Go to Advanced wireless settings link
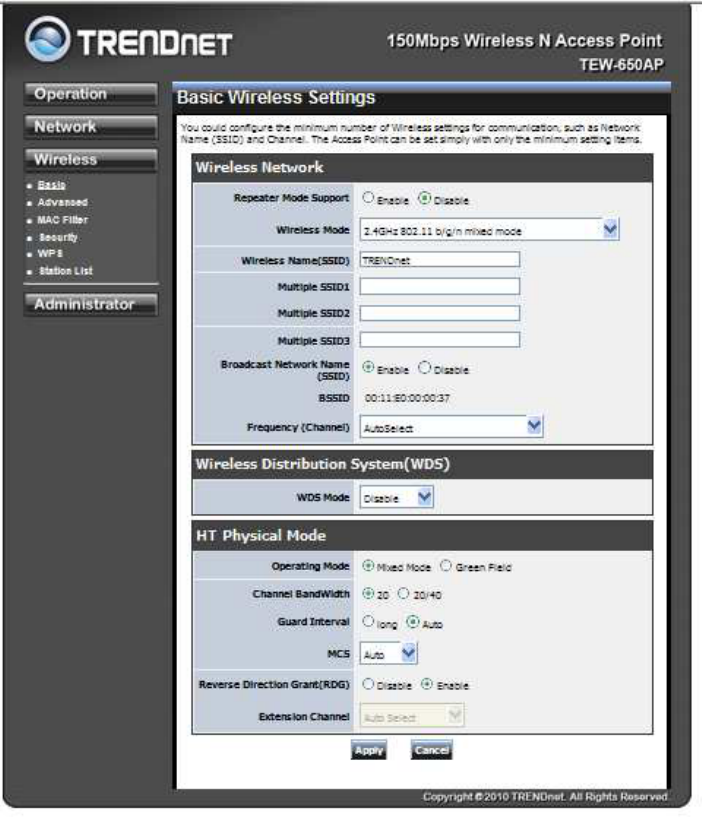The height and width of the screenshot is (817, 702). [x=63, y=202]
